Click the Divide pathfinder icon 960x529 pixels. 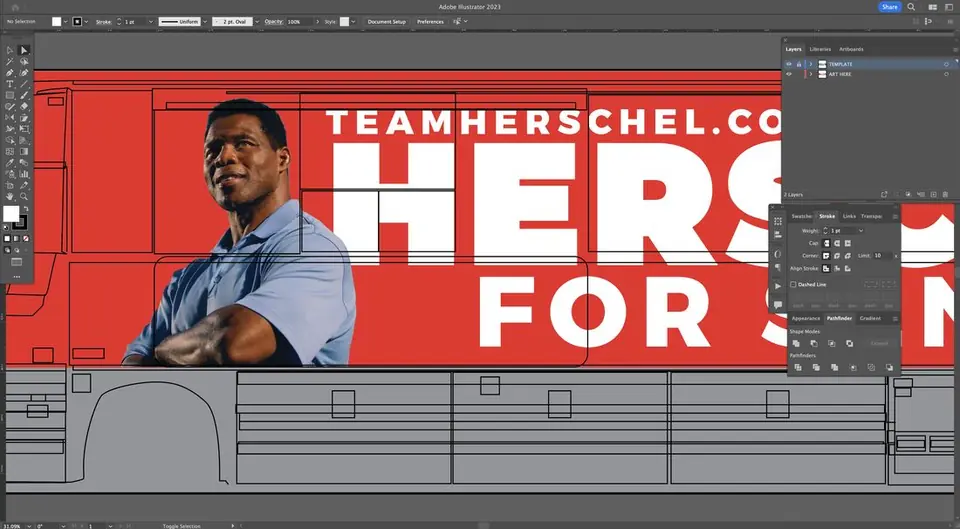pos(798,367)
